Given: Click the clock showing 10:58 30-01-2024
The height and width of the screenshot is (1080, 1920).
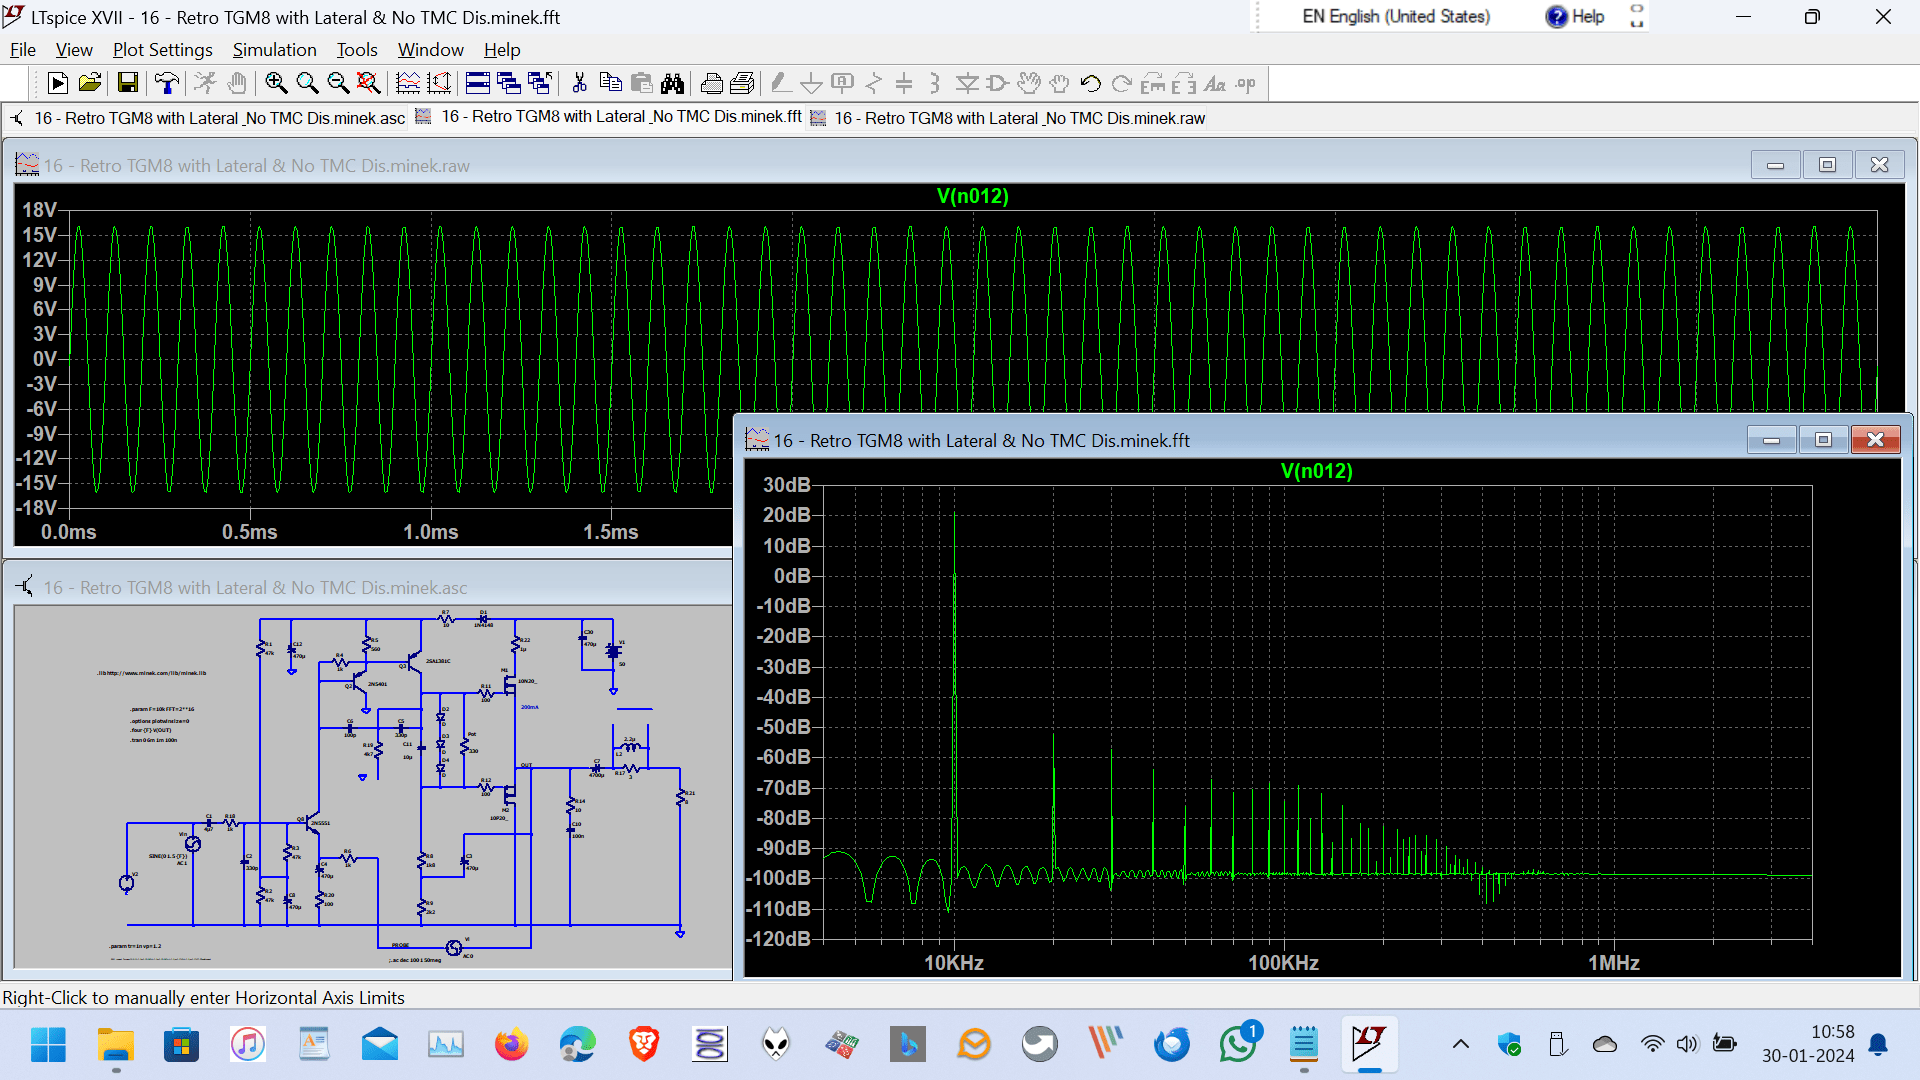Looking at the screenshot, I should (x=1808, y=1044).
